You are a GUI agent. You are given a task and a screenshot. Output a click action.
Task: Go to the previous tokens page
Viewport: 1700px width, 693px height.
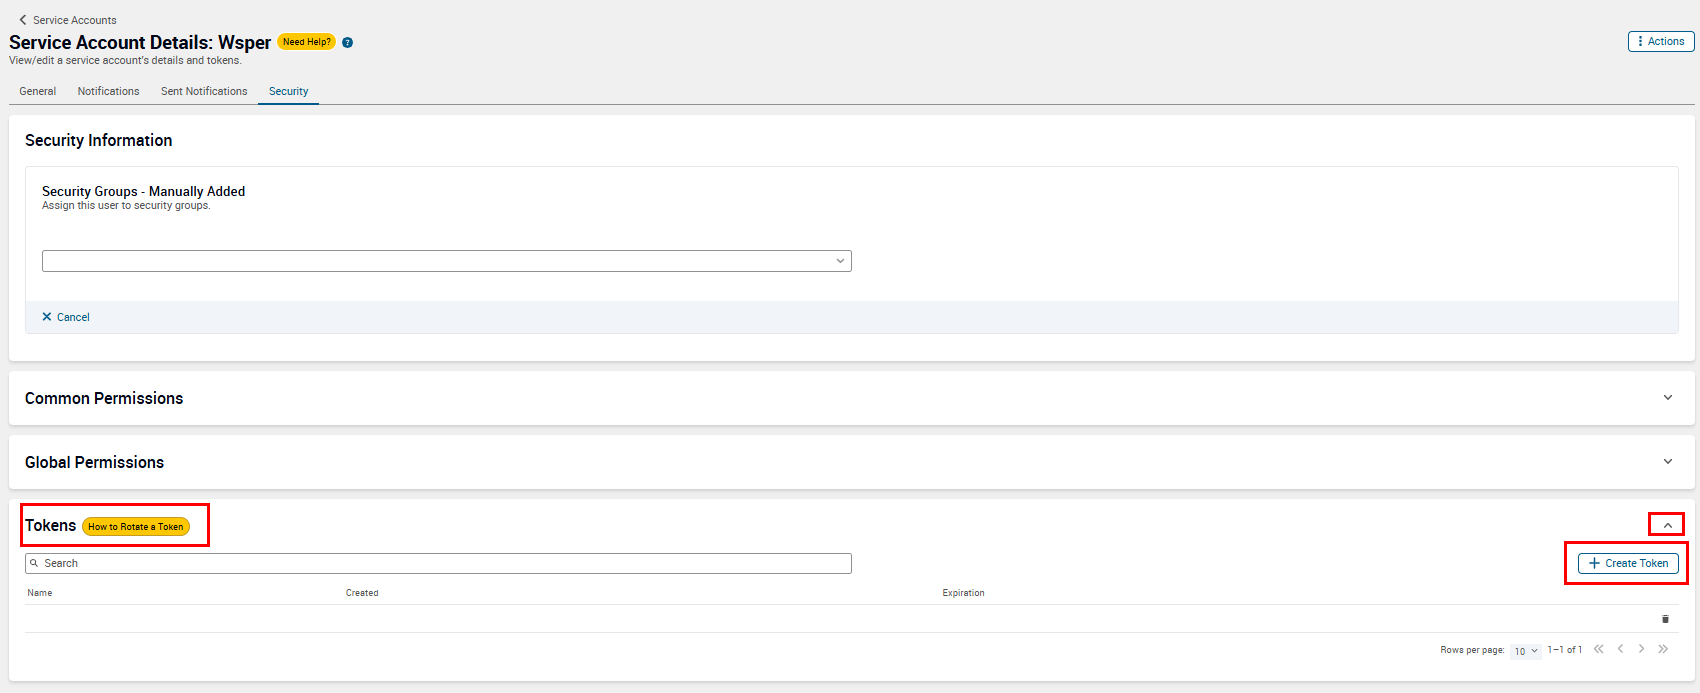1620,649
